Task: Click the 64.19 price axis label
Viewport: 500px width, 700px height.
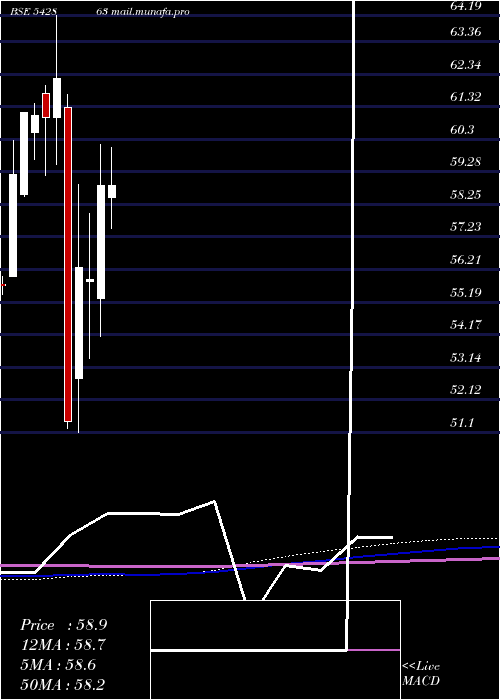Action: click(467, 6)
